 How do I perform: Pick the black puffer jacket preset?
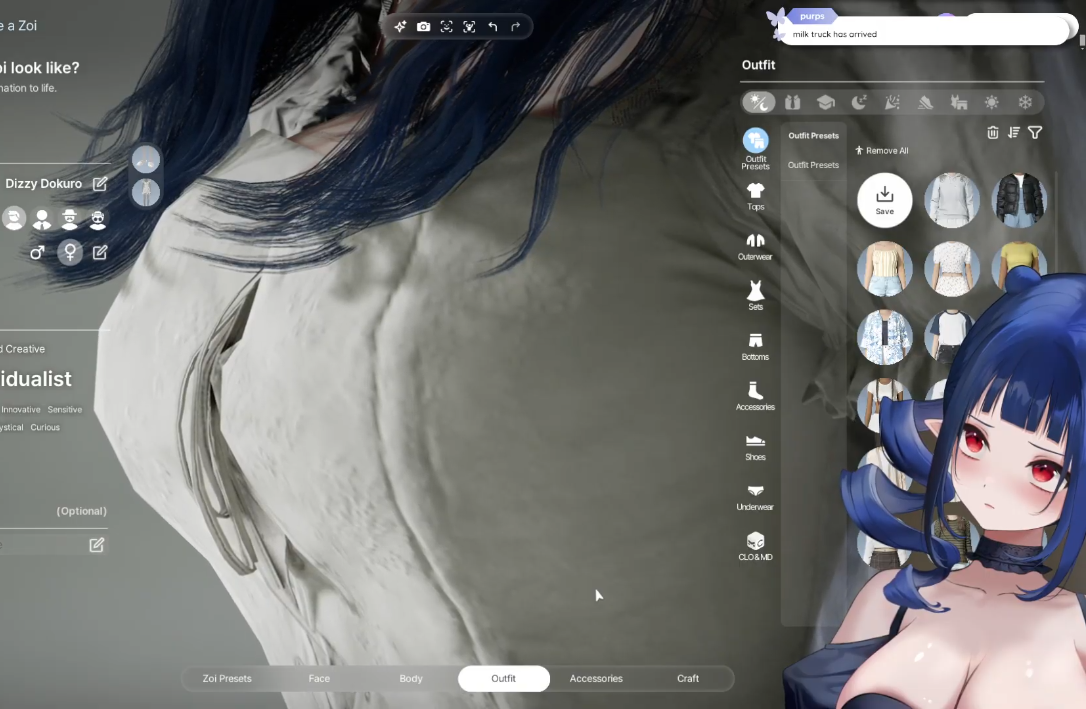point(1018,200)
